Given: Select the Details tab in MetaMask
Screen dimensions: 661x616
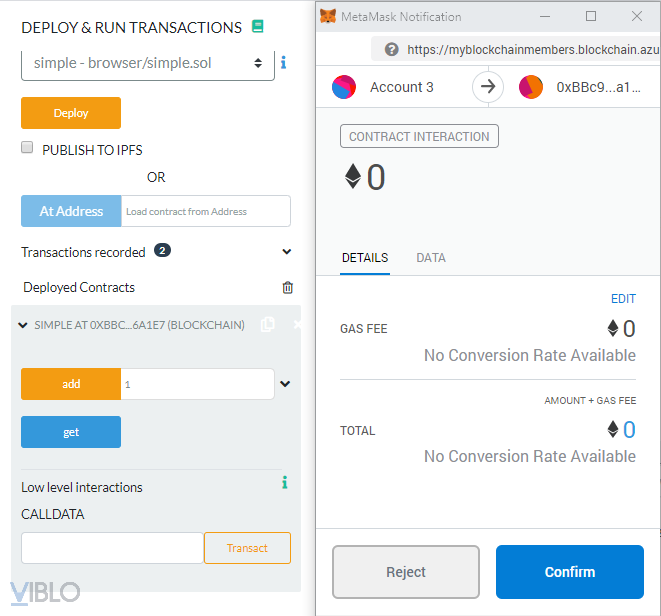Looking at the screenshot, I should click(365, 258).
